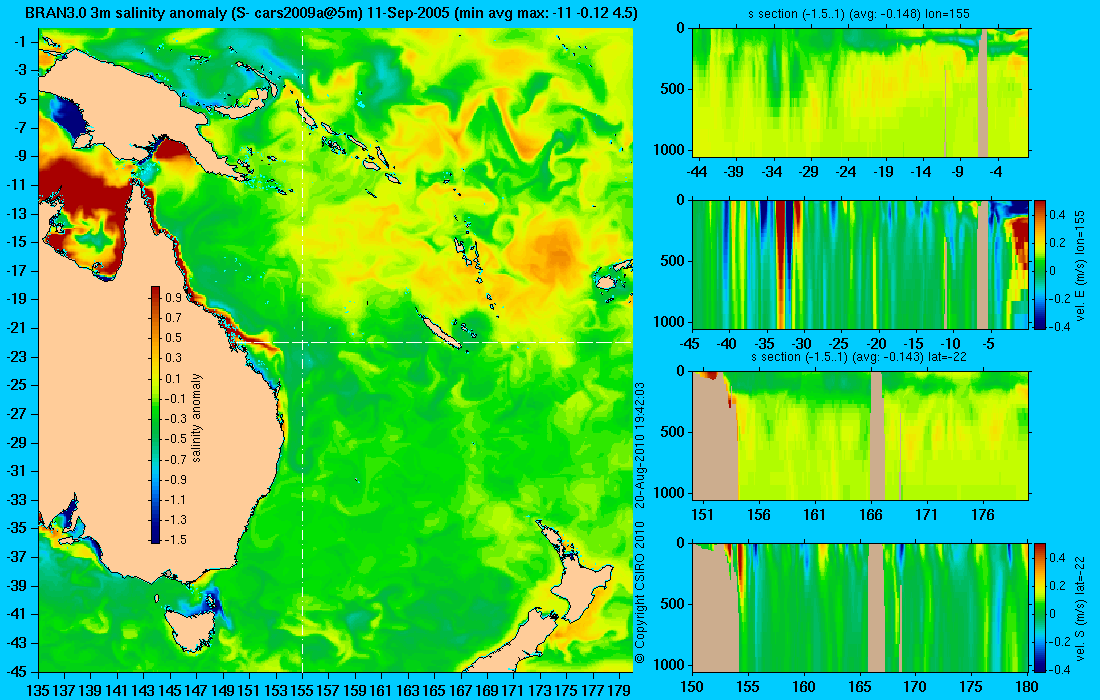Open the top salinity section plot at lon=155
This screenshot has height=700, width=1100.
point(861,92)
